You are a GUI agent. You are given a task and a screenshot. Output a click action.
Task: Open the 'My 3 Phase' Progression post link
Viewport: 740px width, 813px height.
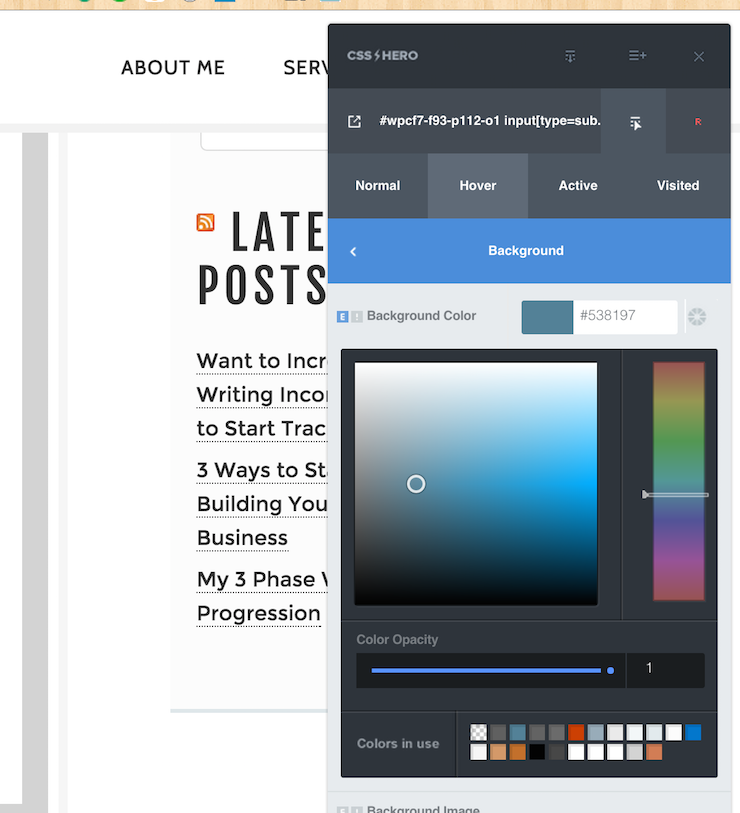262,596
